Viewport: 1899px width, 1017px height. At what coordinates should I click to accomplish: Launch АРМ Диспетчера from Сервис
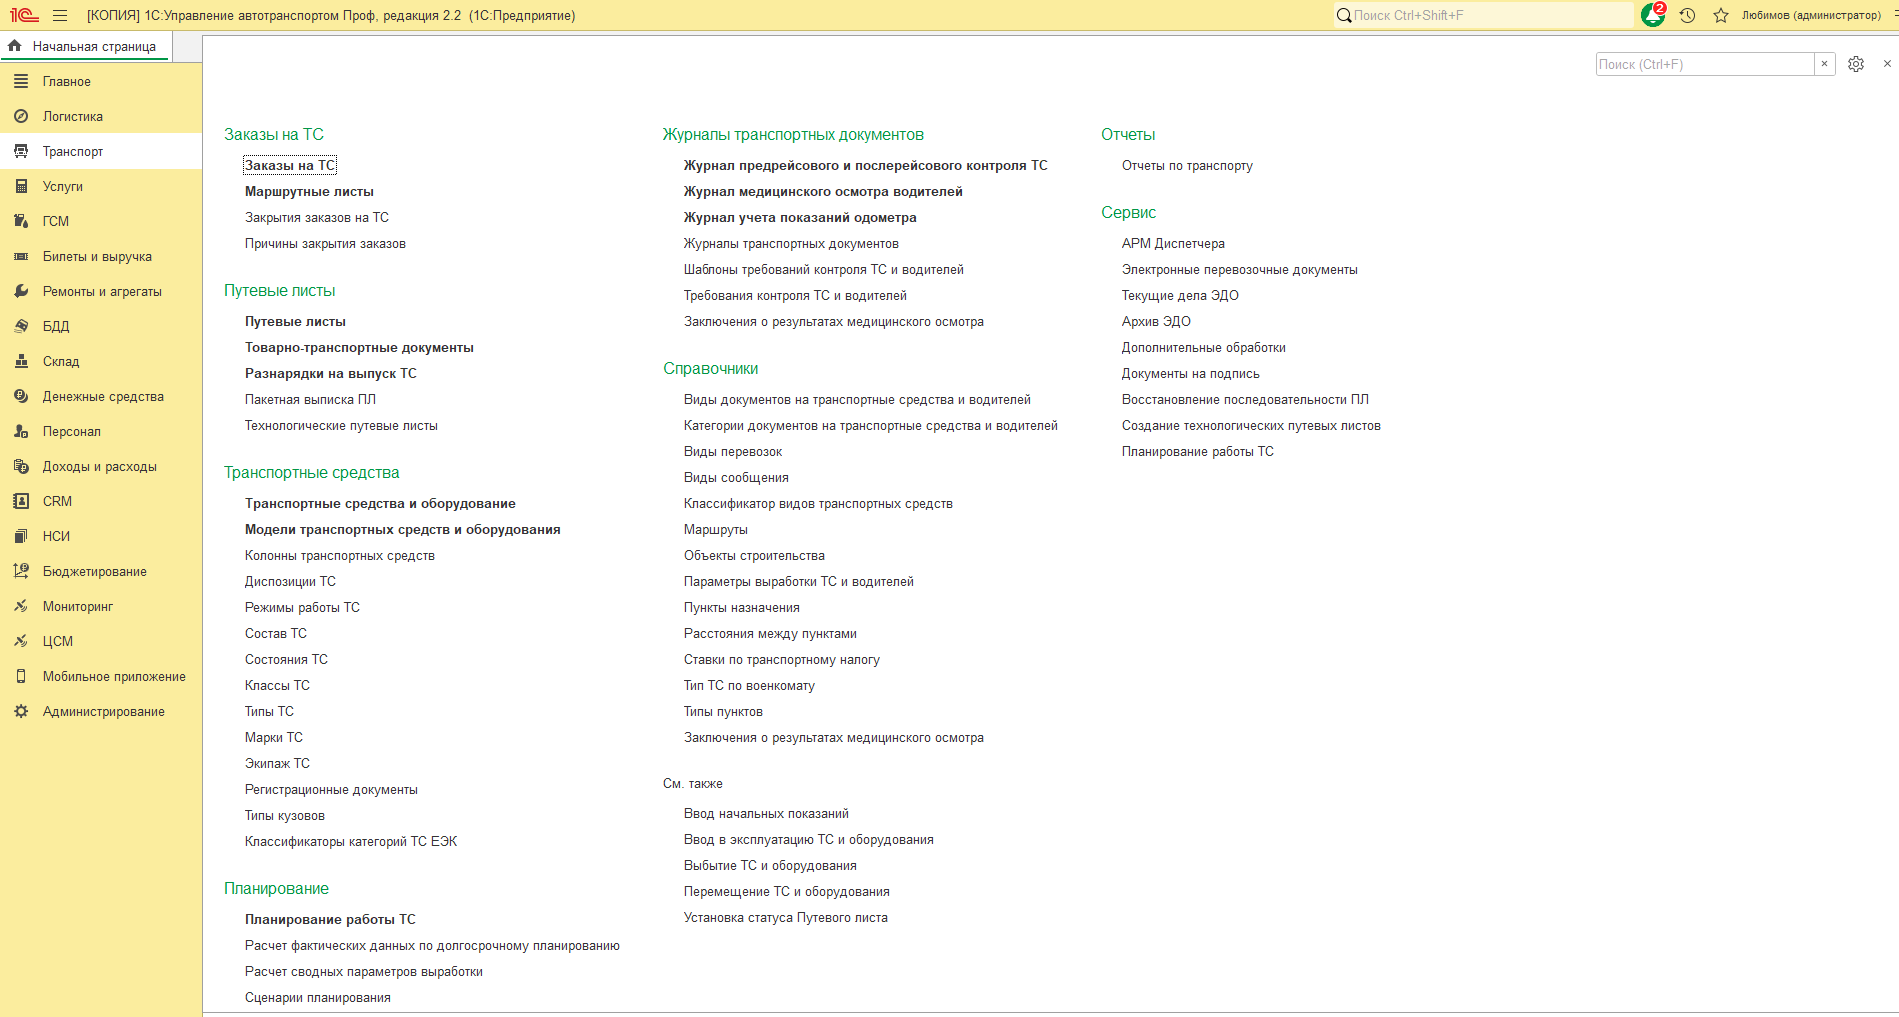coord(1173,243)
